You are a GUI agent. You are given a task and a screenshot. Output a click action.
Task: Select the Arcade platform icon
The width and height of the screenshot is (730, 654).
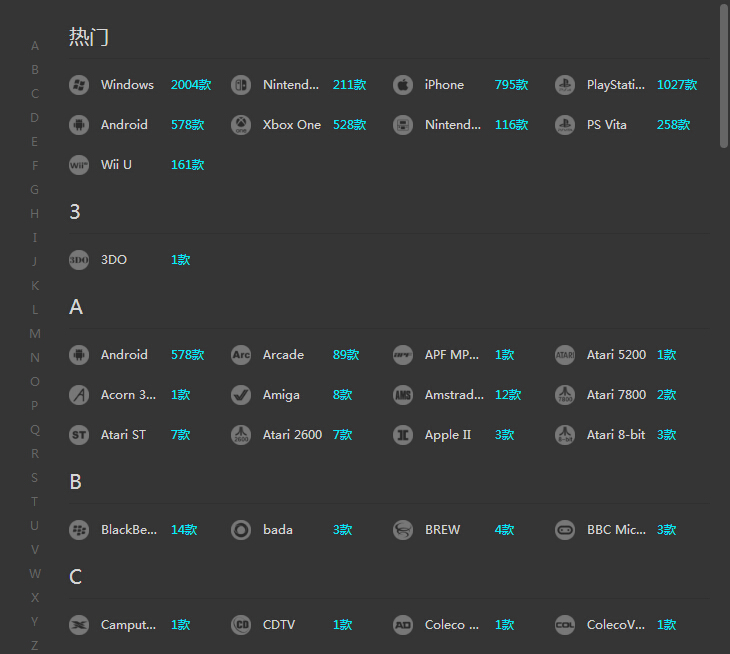tap(241, 355)
